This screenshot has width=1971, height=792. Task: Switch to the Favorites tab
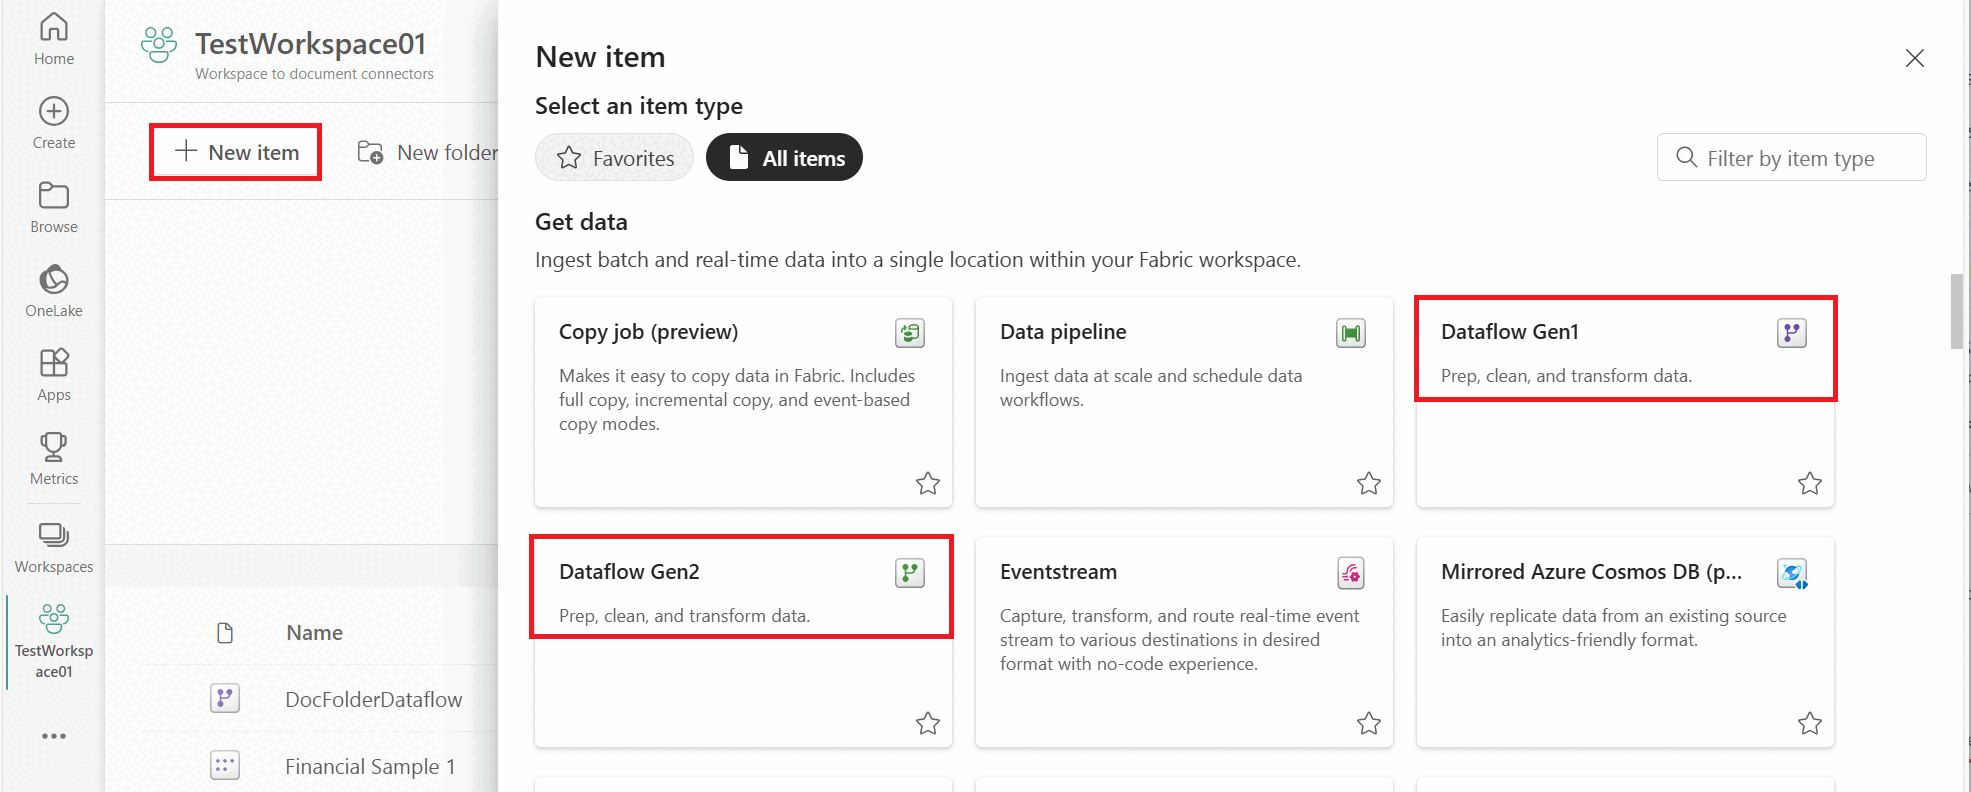pos(615,158)
